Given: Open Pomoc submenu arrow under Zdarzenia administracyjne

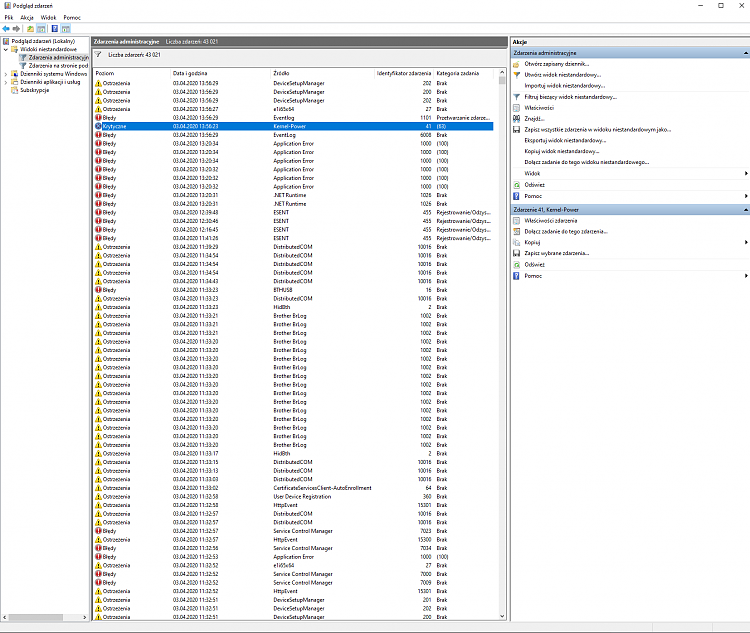Looking at the screenshot, I should point(746,196).
